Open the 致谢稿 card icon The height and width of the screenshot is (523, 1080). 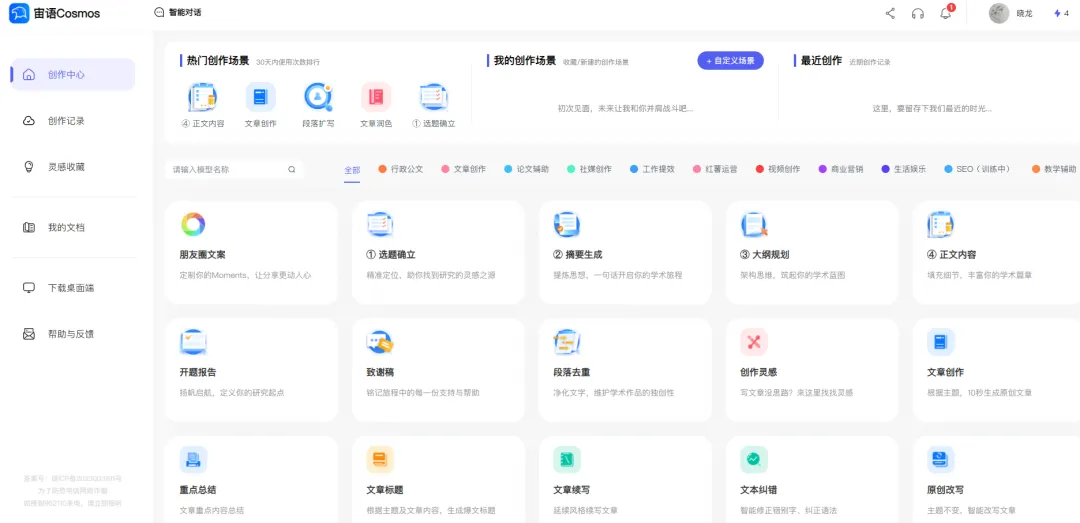tap(380, 342)
